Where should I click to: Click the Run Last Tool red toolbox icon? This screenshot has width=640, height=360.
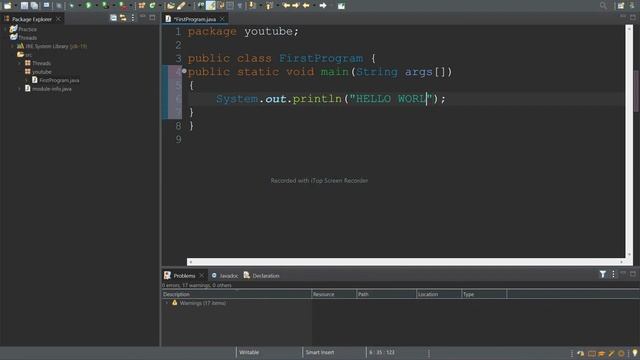click(x=123, y=6)
